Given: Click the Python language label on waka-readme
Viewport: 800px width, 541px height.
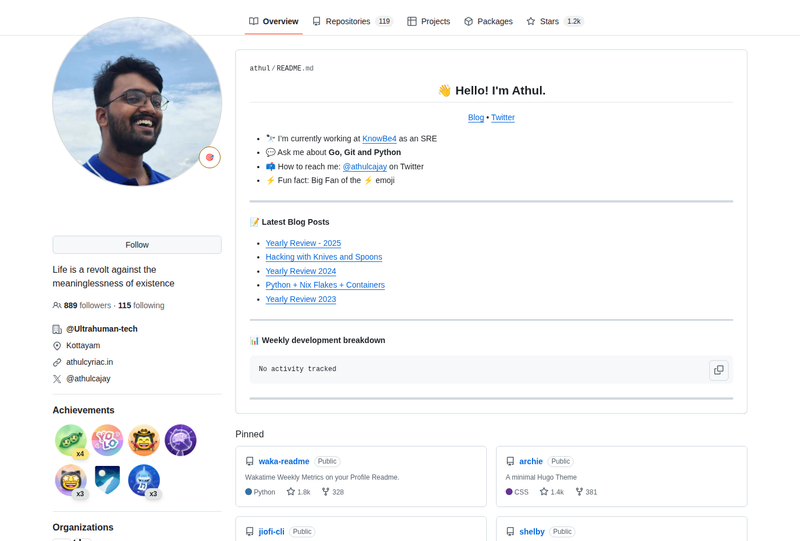Looking at the screenshot, I should pos(264,492).
